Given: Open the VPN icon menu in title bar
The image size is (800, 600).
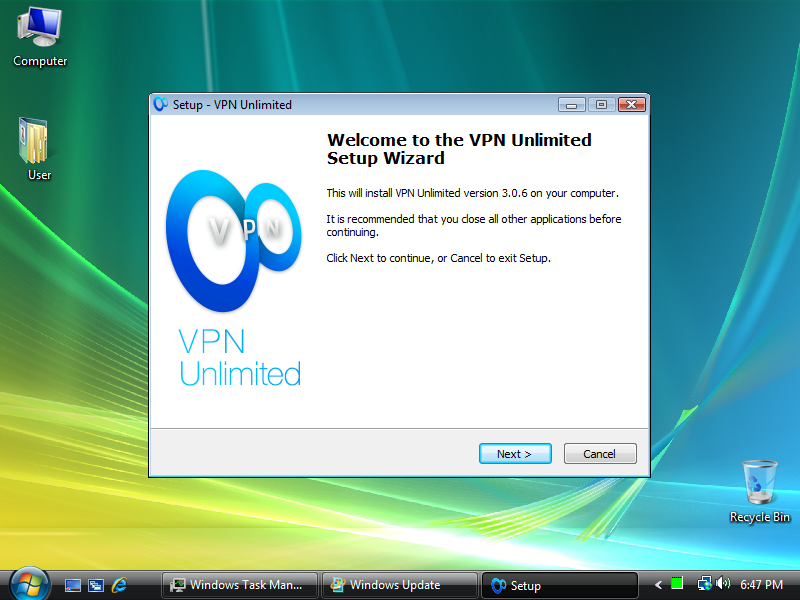Looking at the screenshot, I should [161, 104].
